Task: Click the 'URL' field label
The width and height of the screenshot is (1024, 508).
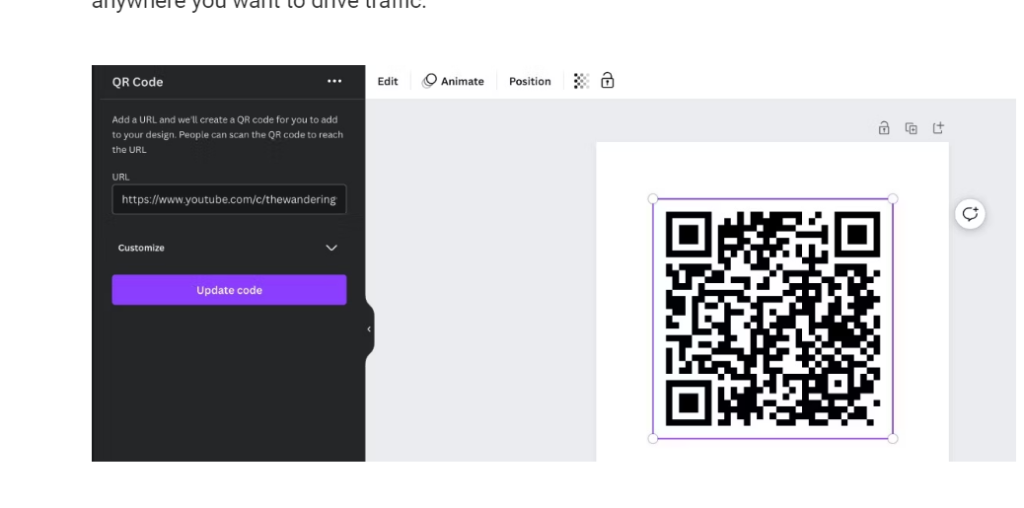Action: 121,176
